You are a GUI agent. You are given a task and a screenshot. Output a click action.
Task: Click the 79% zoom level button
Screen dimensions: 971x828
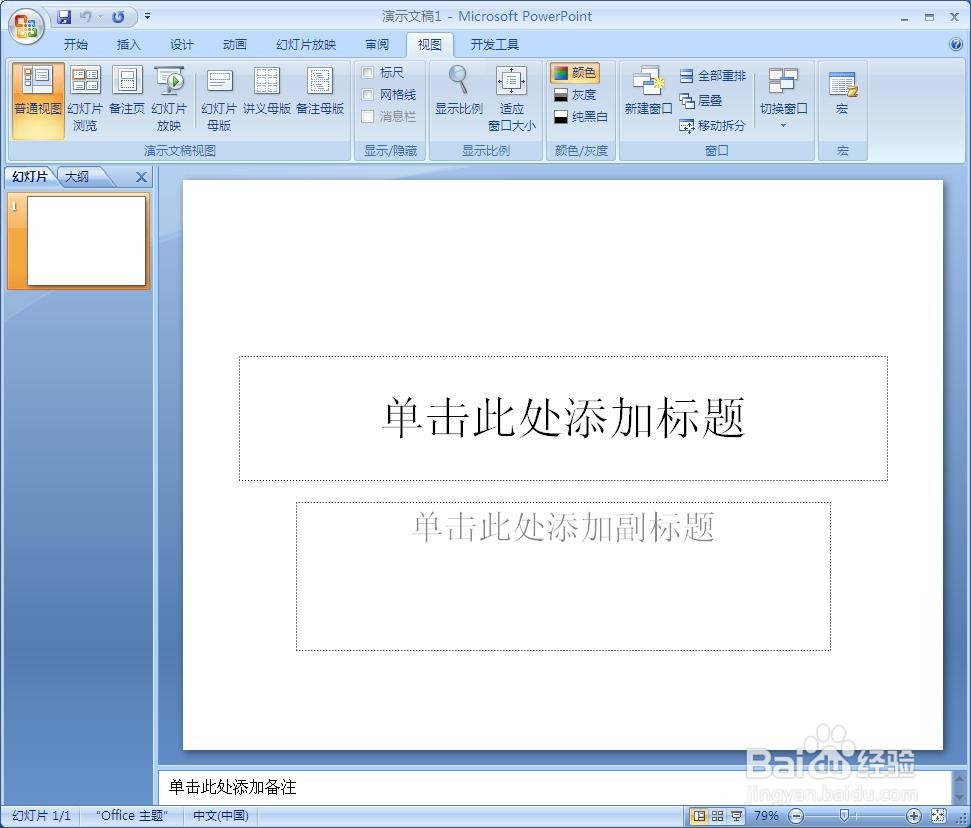[x=766, y=816]
